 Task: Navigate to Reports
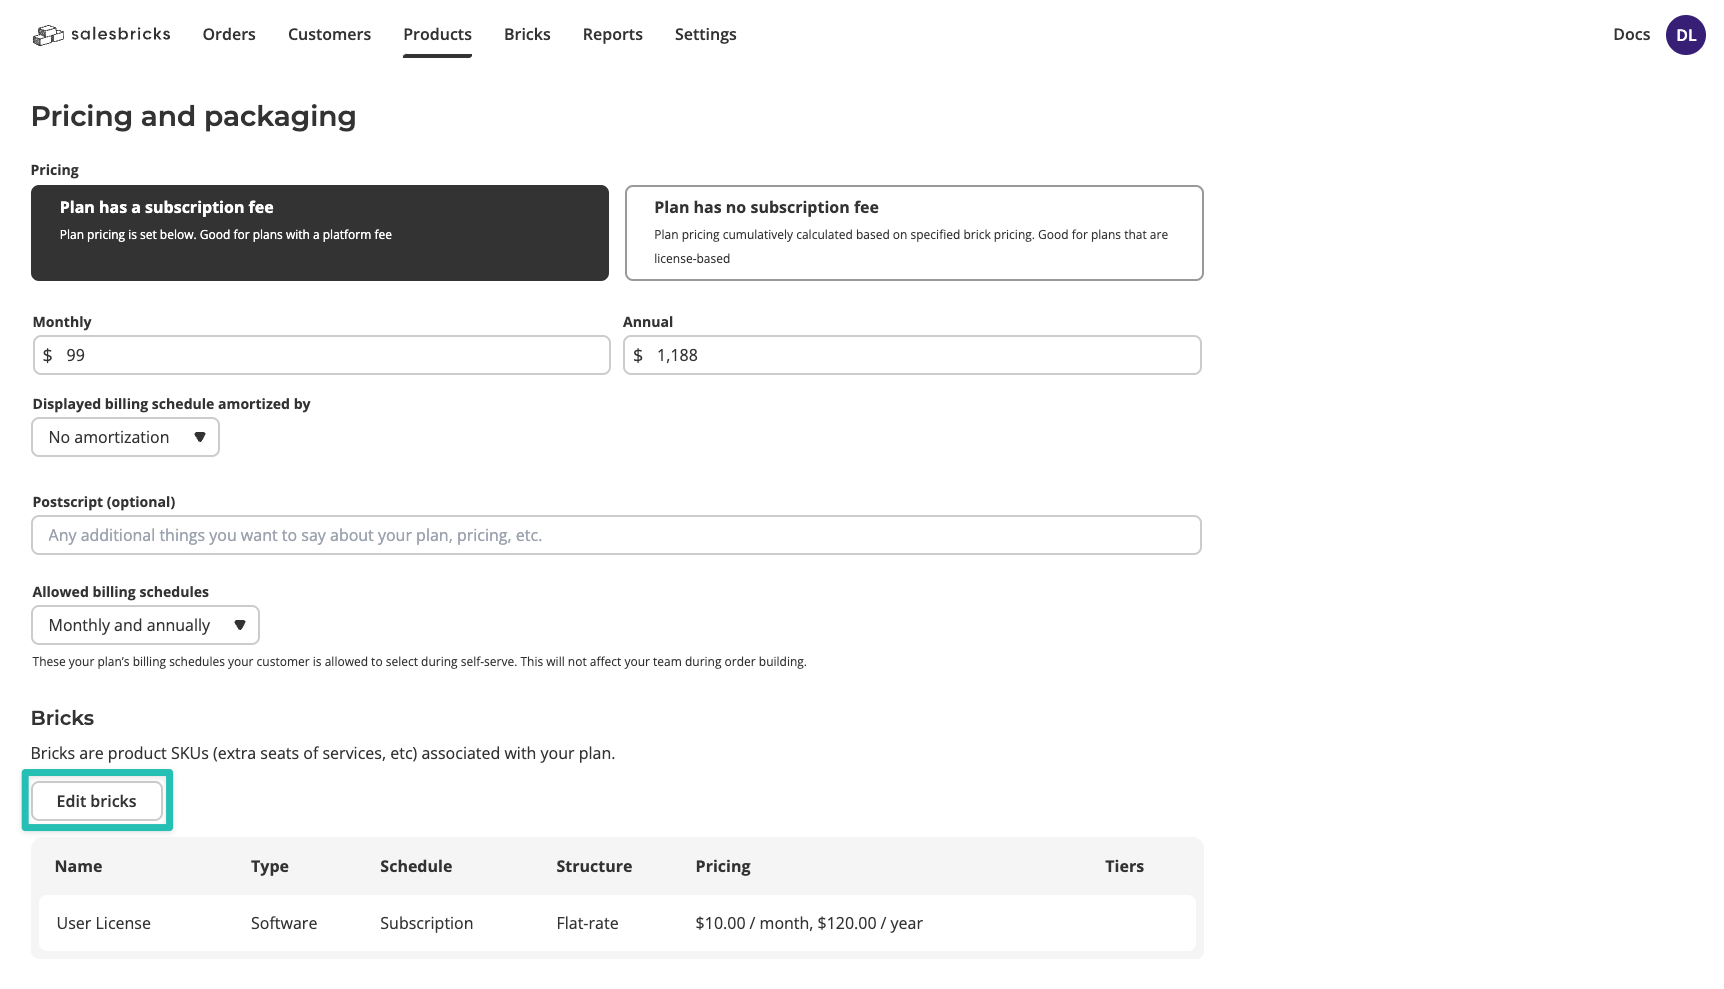612,34
